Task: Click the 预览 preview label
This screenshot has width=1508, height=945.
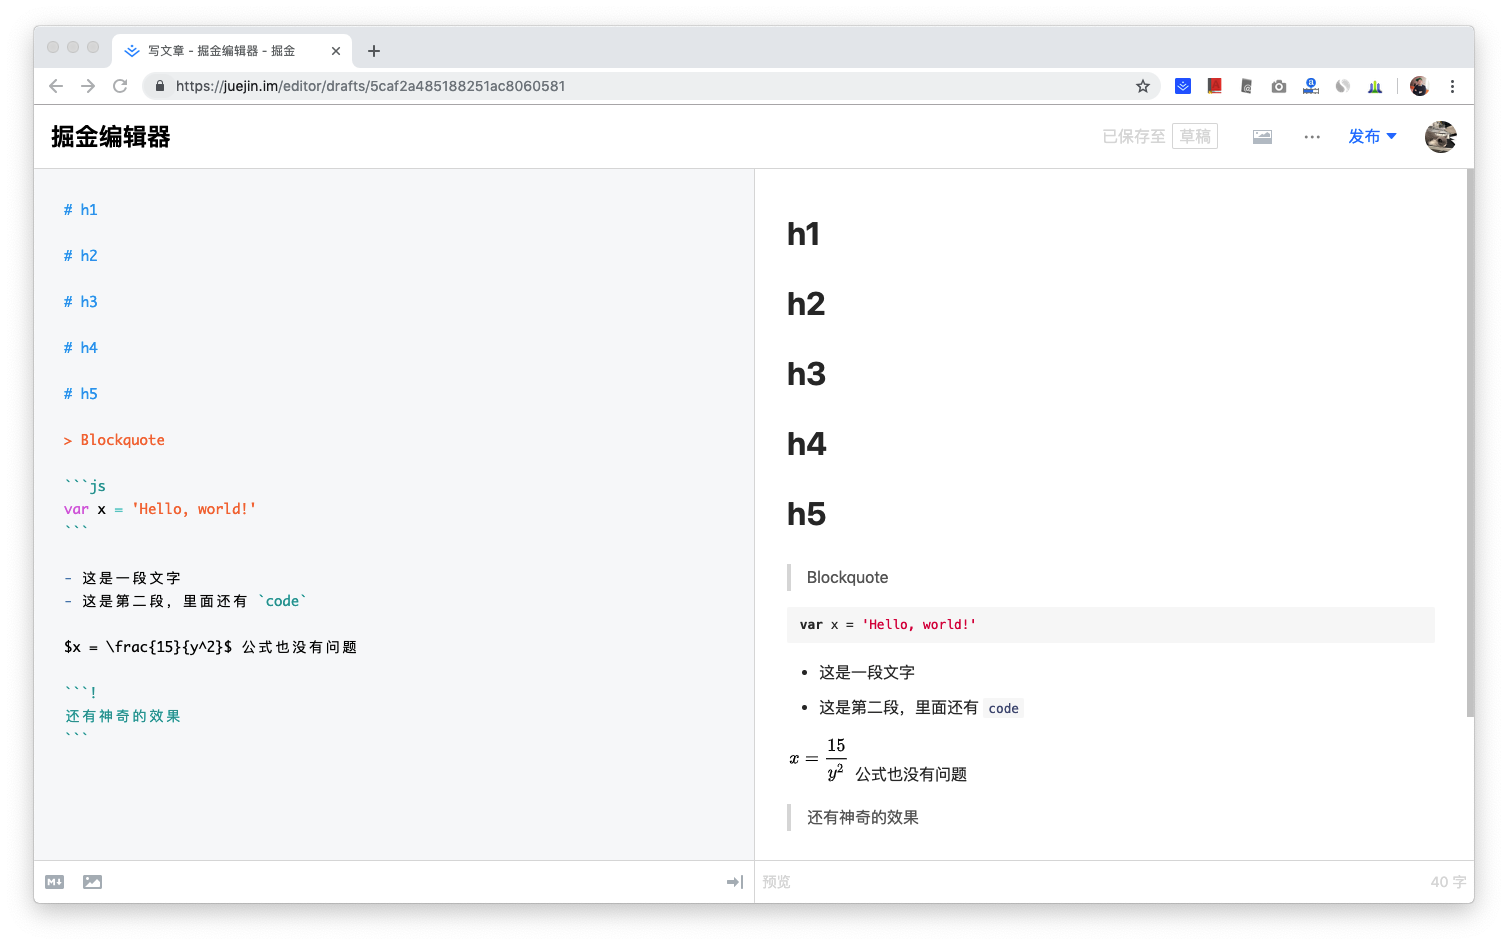Action: (x=776, y=882)
